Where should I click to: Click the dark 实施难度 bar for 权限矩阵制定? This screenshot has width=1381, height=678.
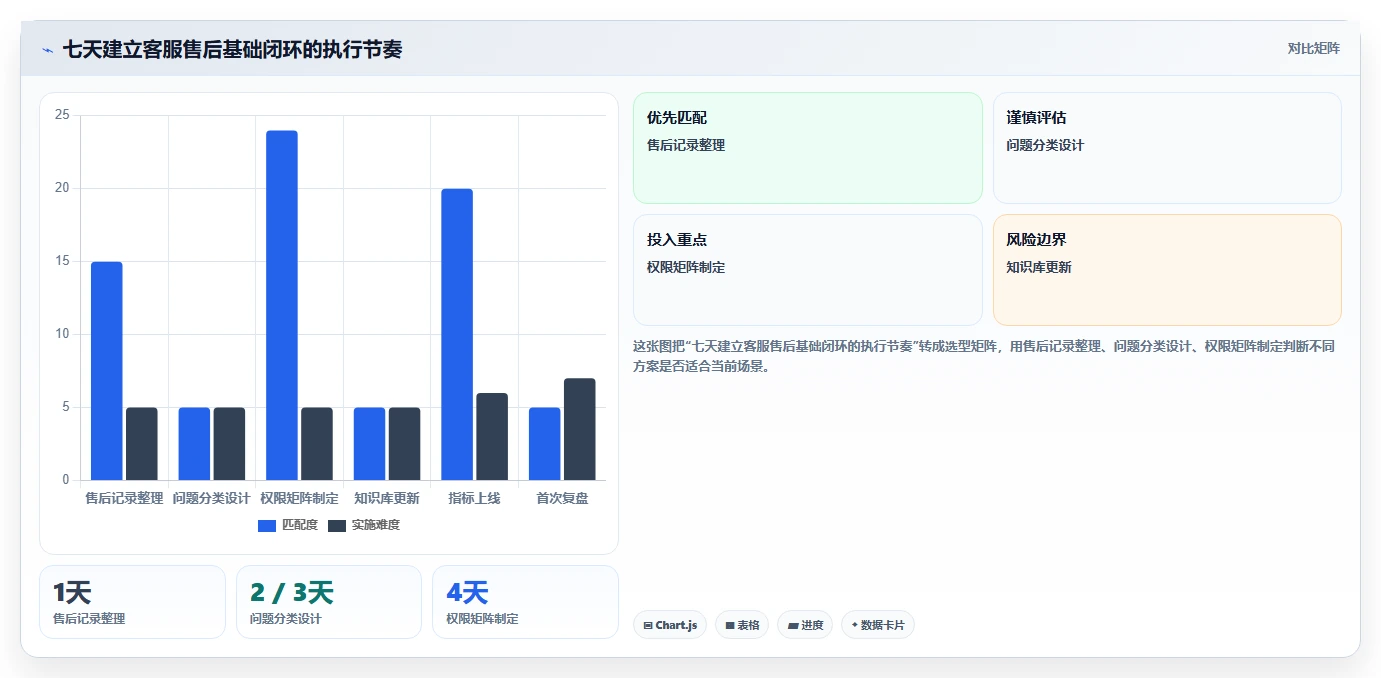[x=317, y=444]
